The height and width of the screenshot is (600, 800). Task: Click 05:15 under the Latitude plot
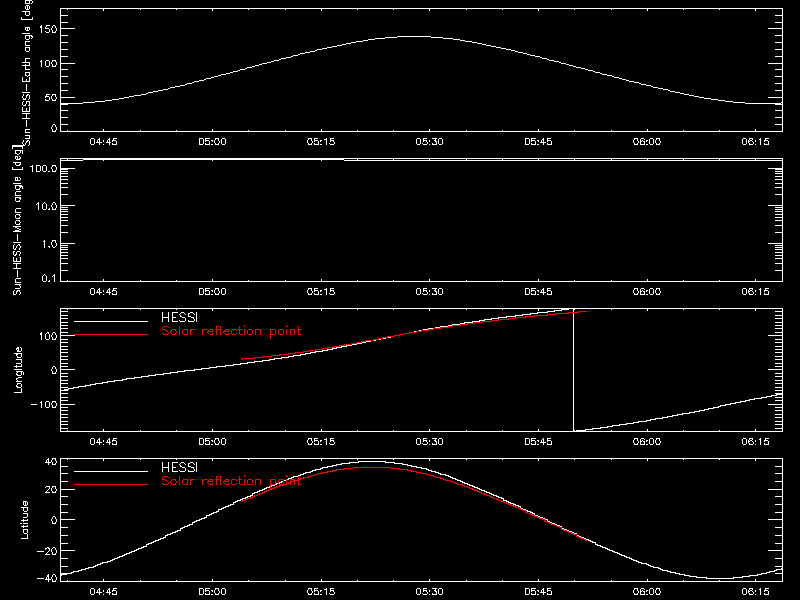tap(321, 592)
